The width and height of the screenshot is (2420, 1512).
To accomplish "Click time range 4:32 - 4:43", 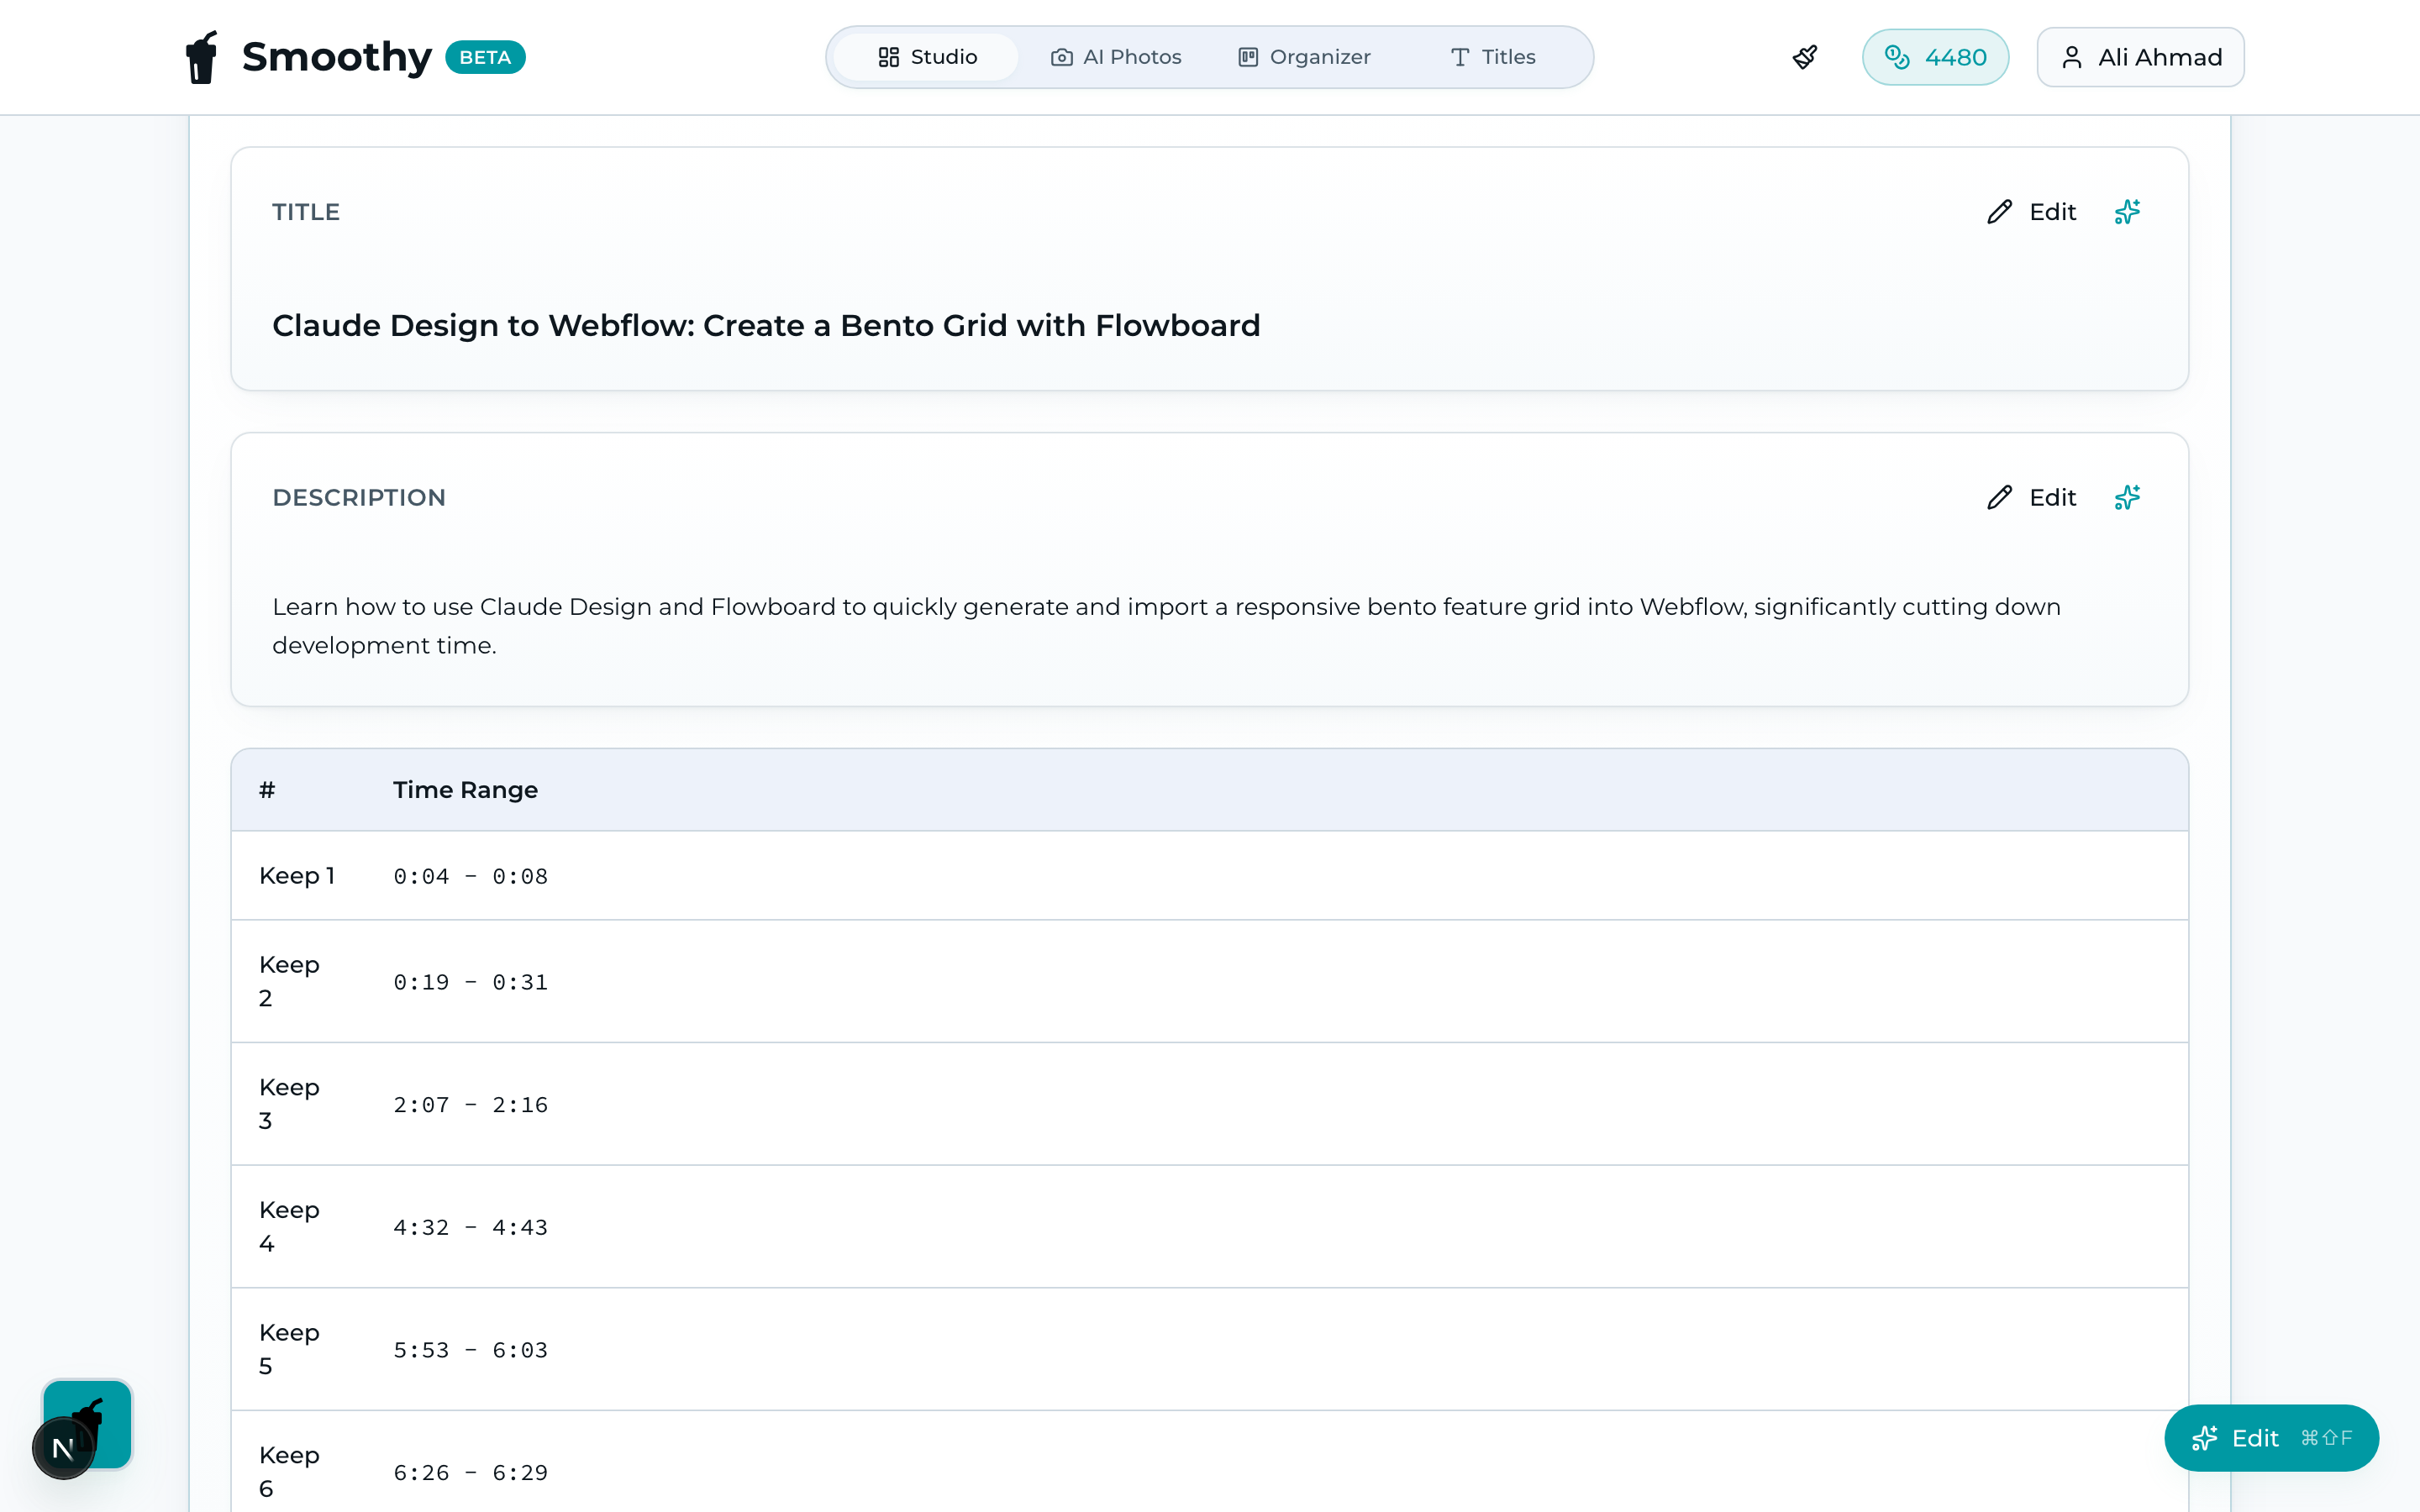I will tap(470, 1228).
